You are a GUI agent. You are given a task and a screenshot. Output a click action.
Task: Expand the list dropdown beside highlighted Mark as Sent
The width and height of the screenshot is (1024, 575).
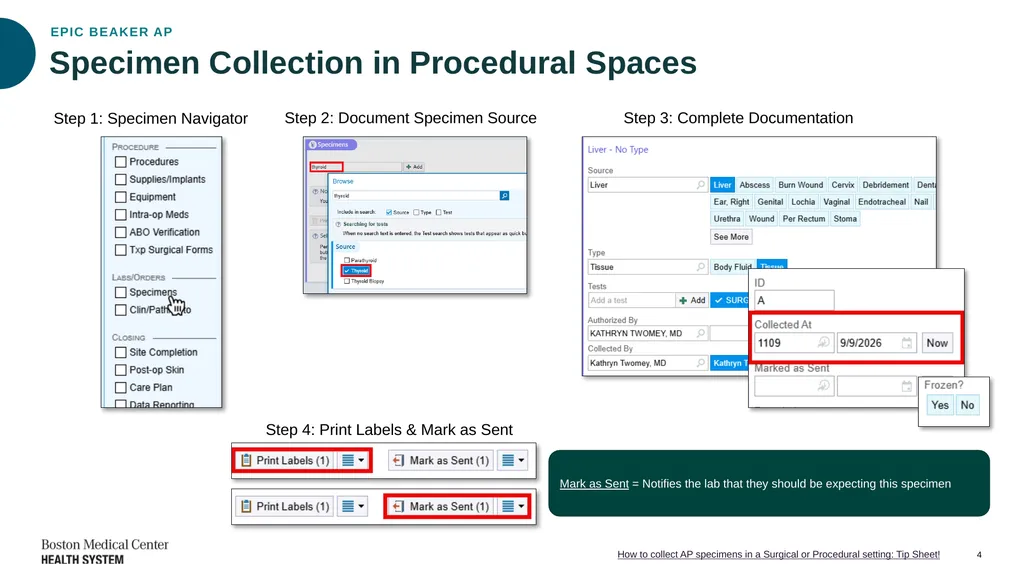513,506
